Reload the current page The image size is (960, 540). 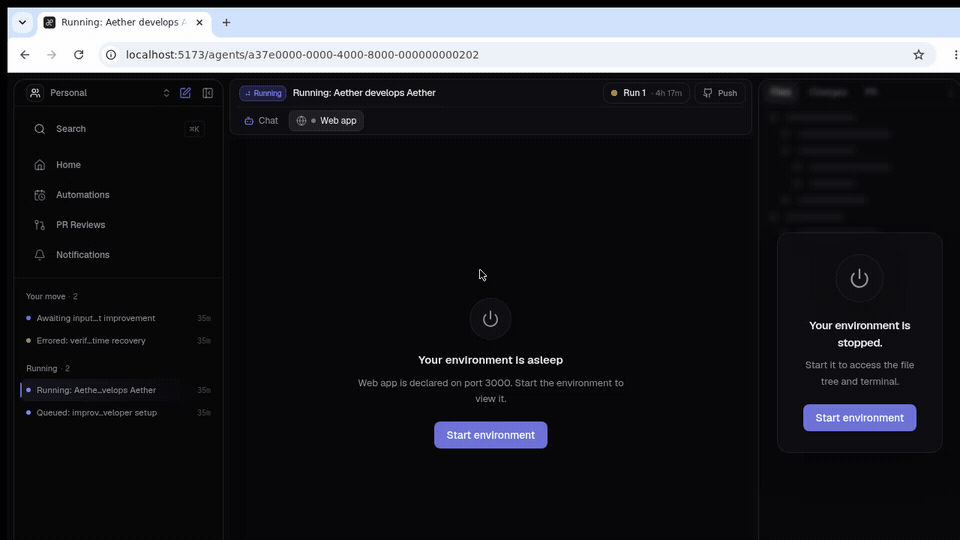[78, 54]
